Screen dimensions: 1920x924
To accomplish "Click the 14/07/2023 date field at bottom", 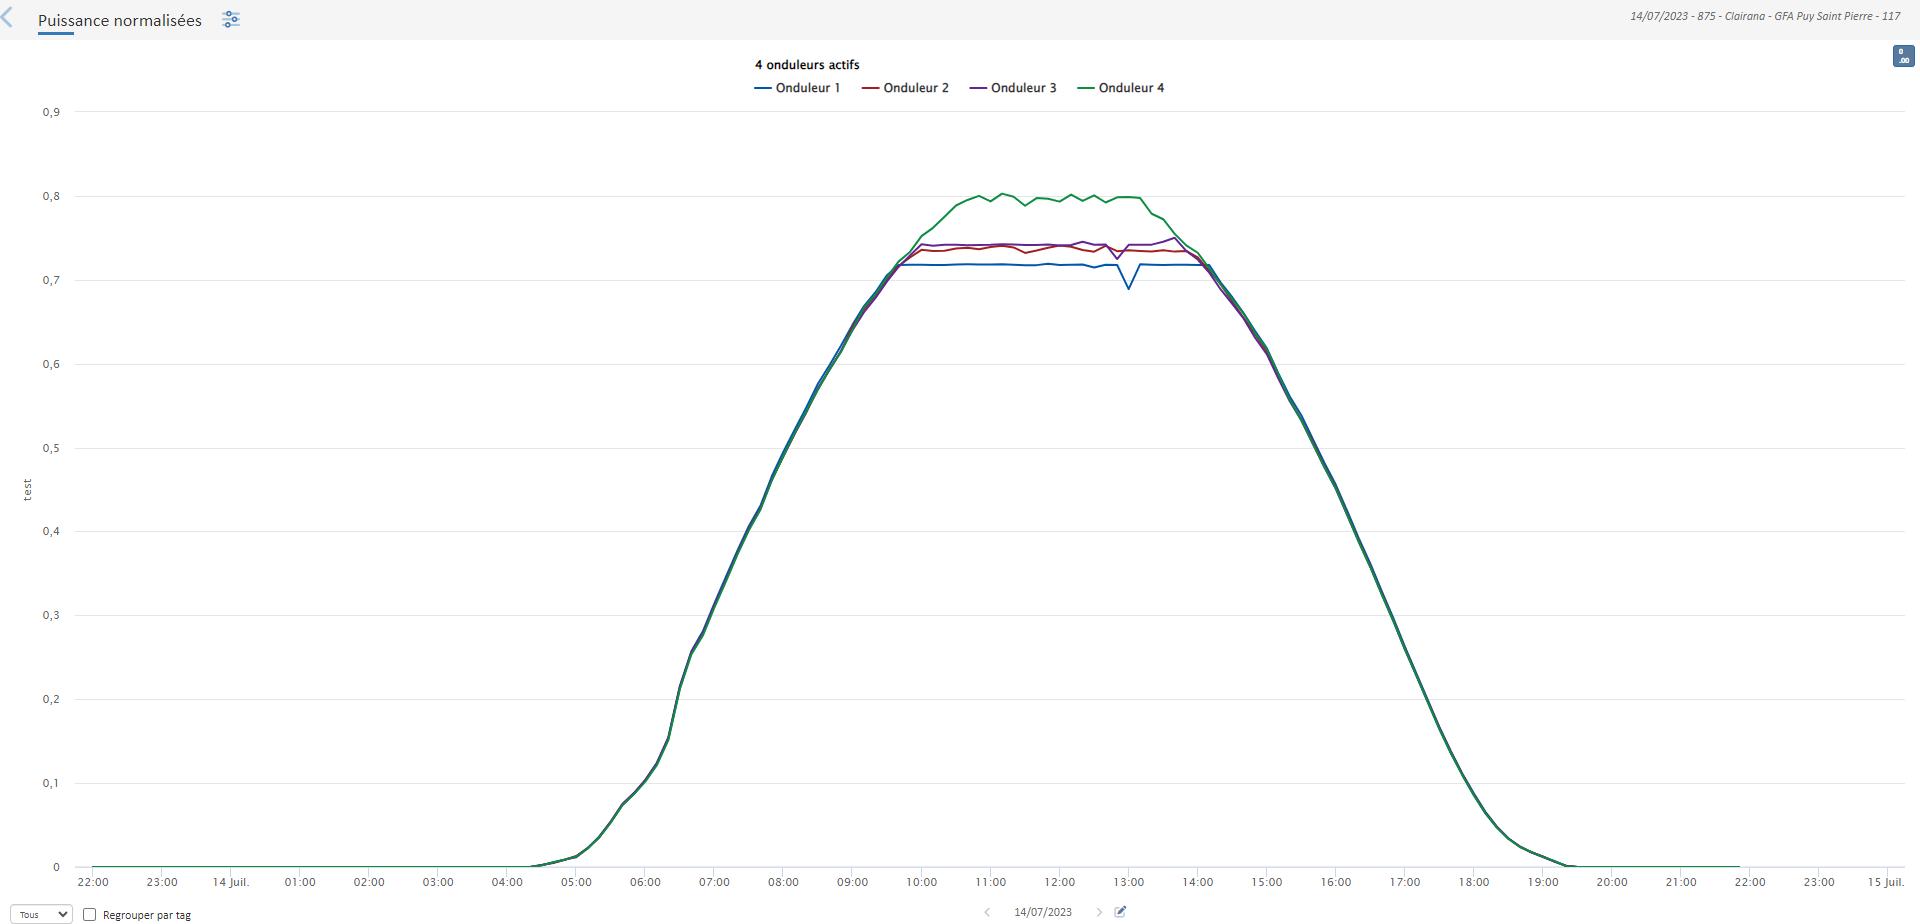I will click(x=1043, y=912).
